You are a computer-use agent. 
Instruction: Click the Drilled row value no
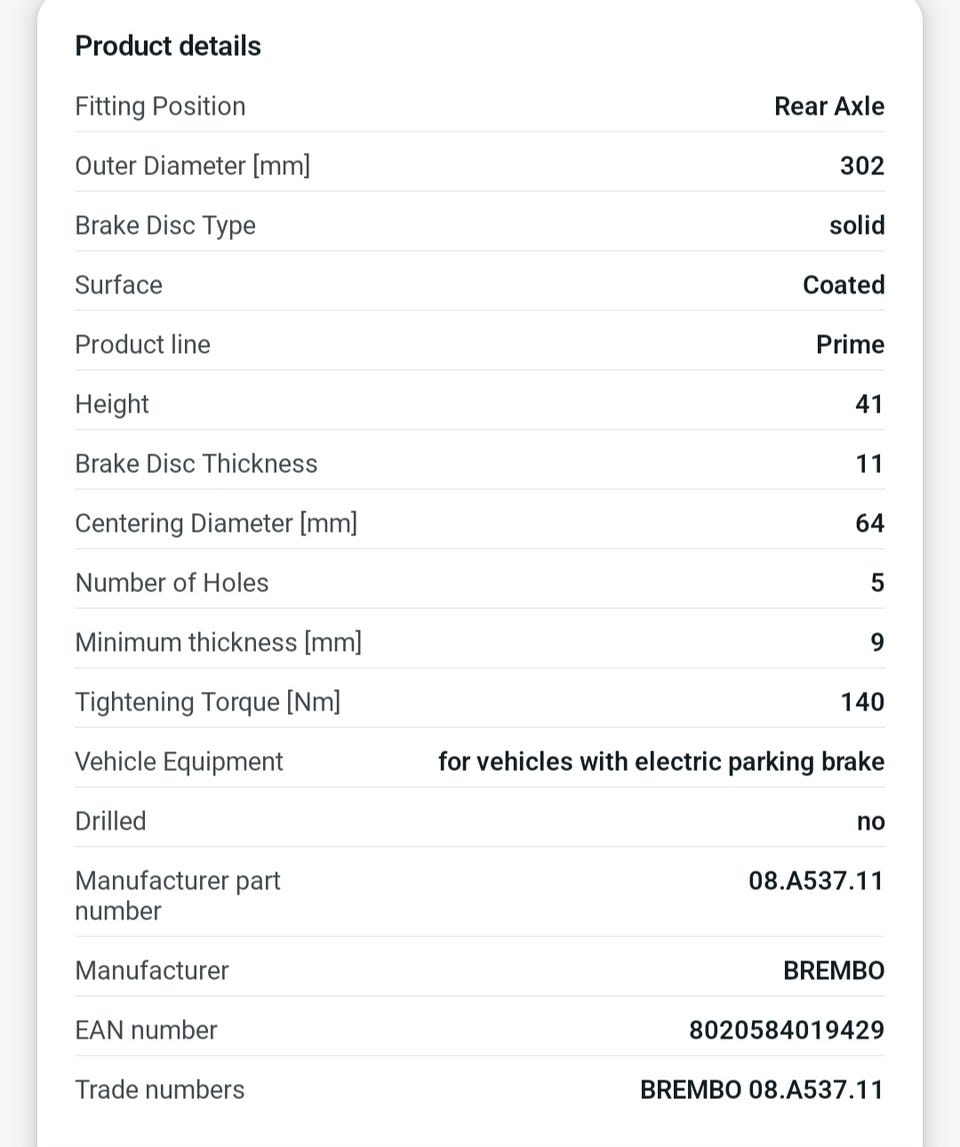871,821
